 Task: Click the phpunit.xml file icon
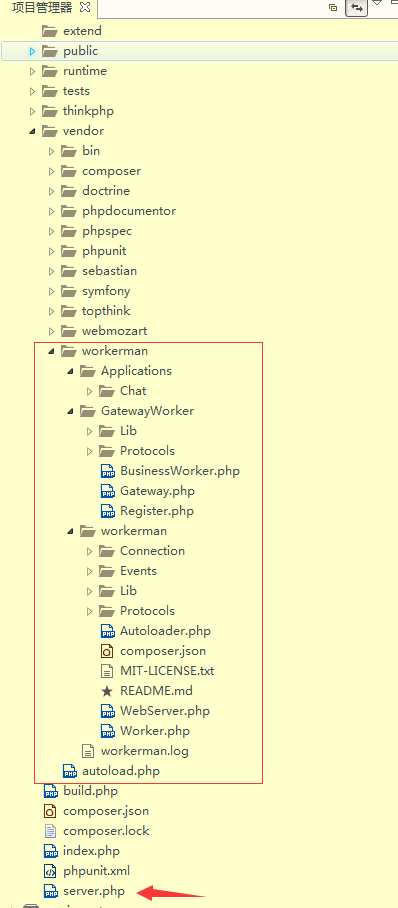51,871
